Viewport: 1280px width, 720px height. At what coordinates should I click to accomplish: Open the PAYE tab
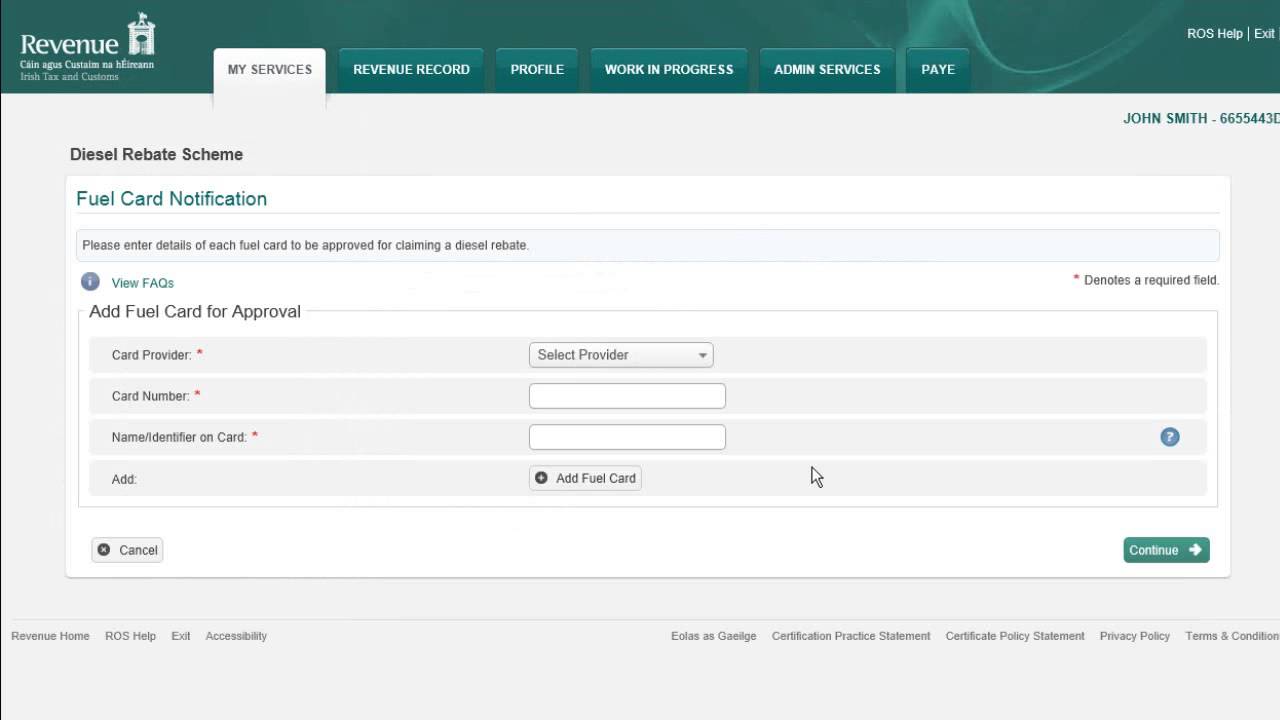(x=938, y=70)
